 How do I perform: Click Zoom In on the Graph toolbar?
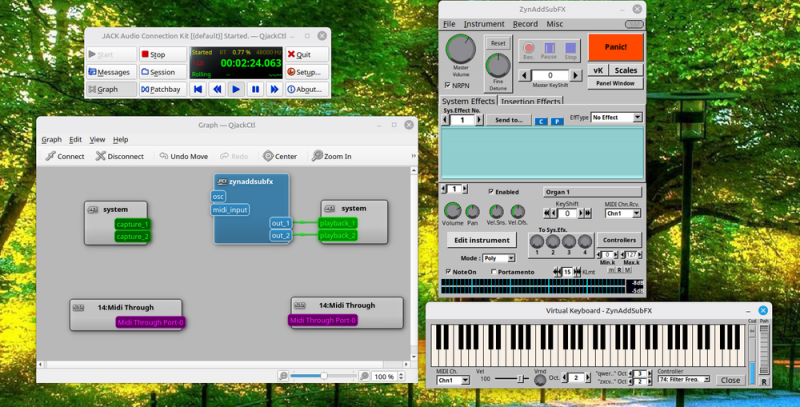[x=331, y=156]
